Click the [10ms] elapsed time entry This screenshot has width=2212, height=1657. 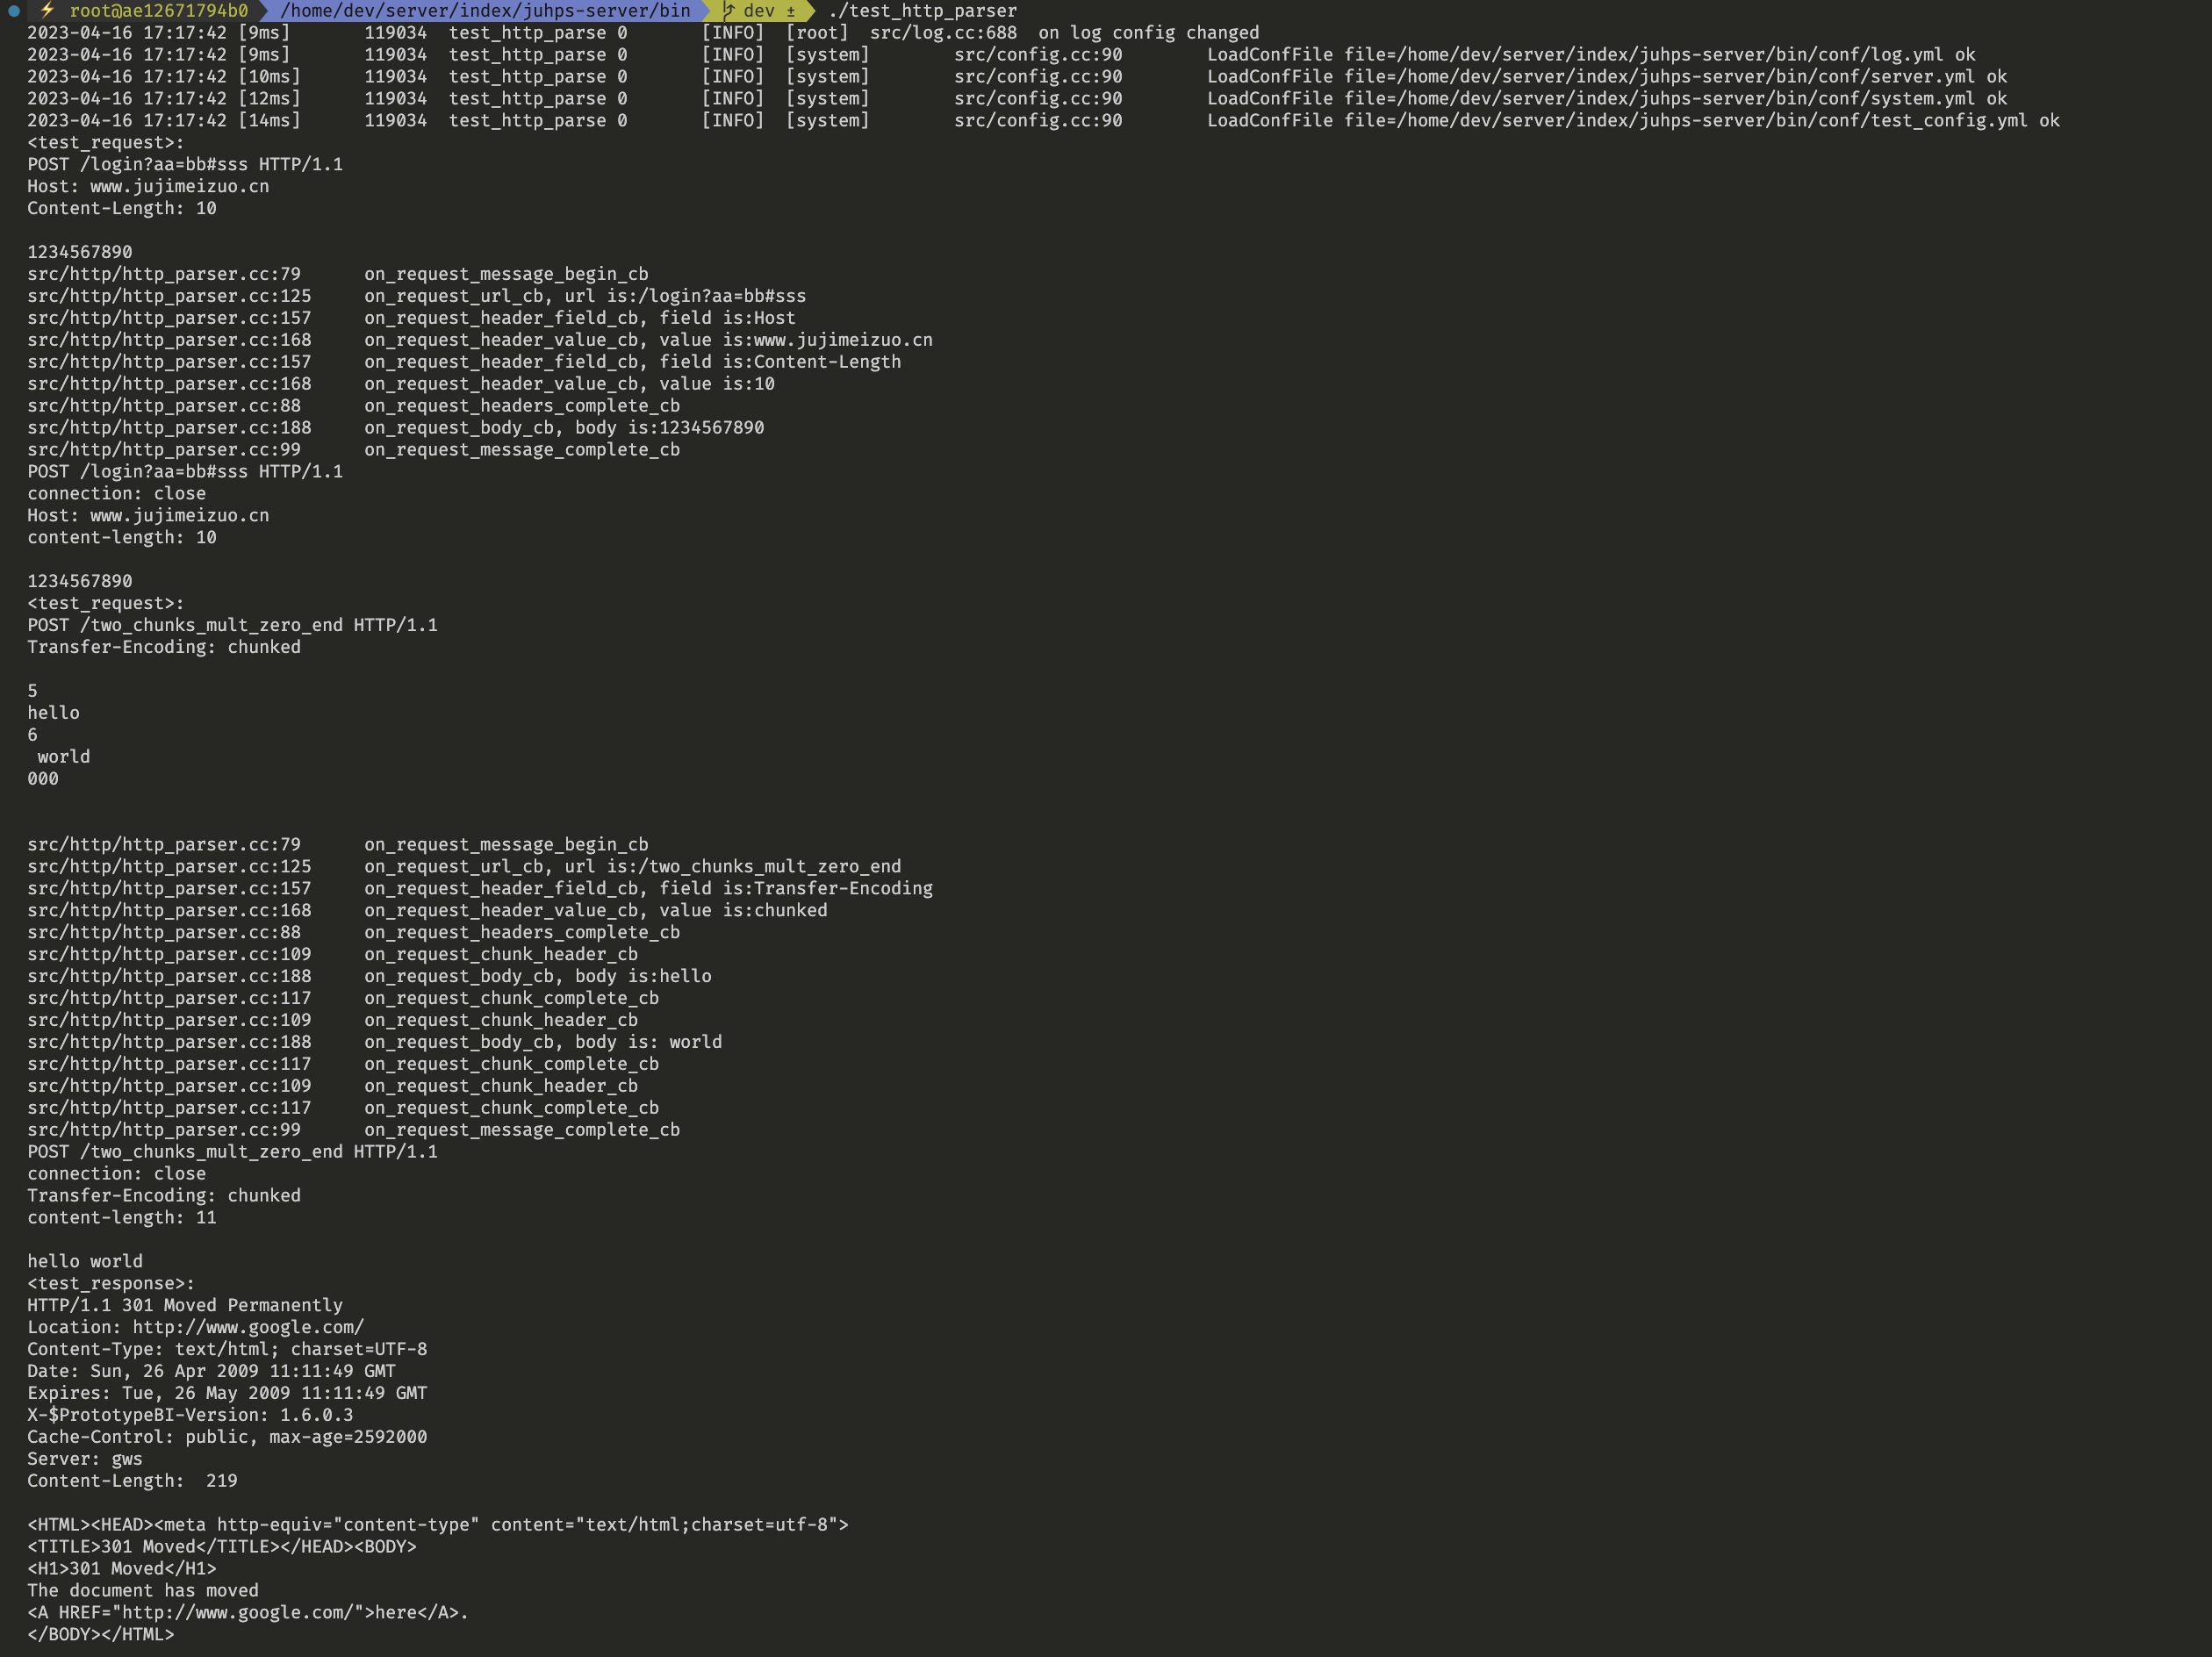[269, 77]
